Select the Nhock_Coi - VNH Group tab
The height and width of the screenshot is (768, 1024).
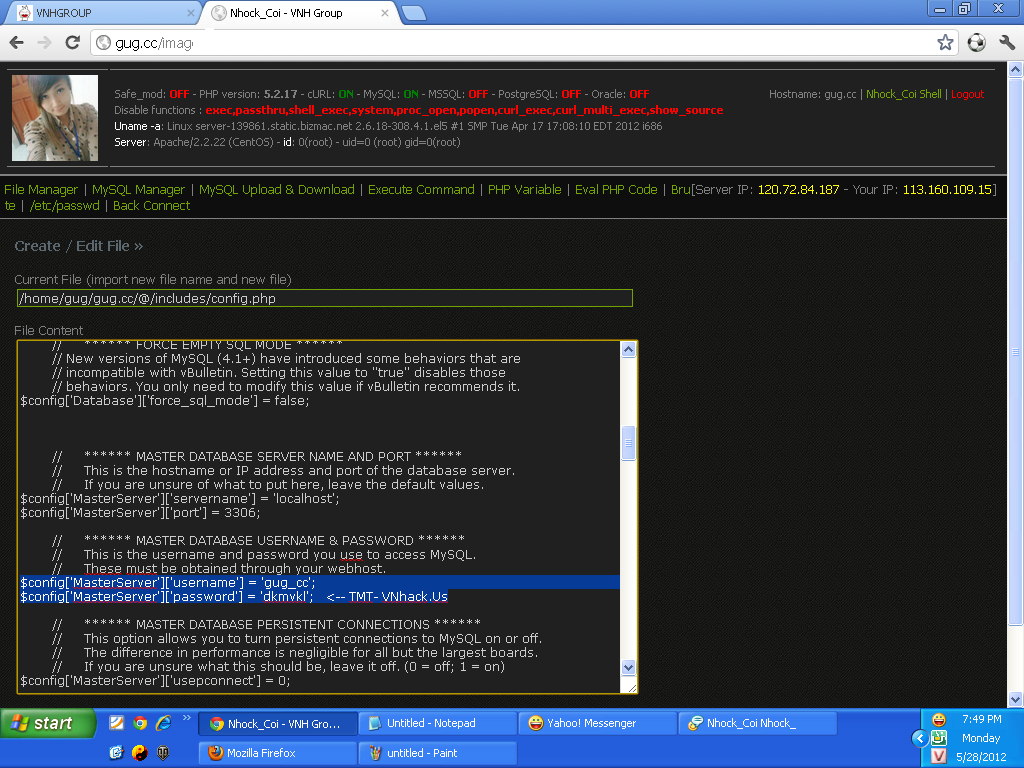tap(300, 13)
